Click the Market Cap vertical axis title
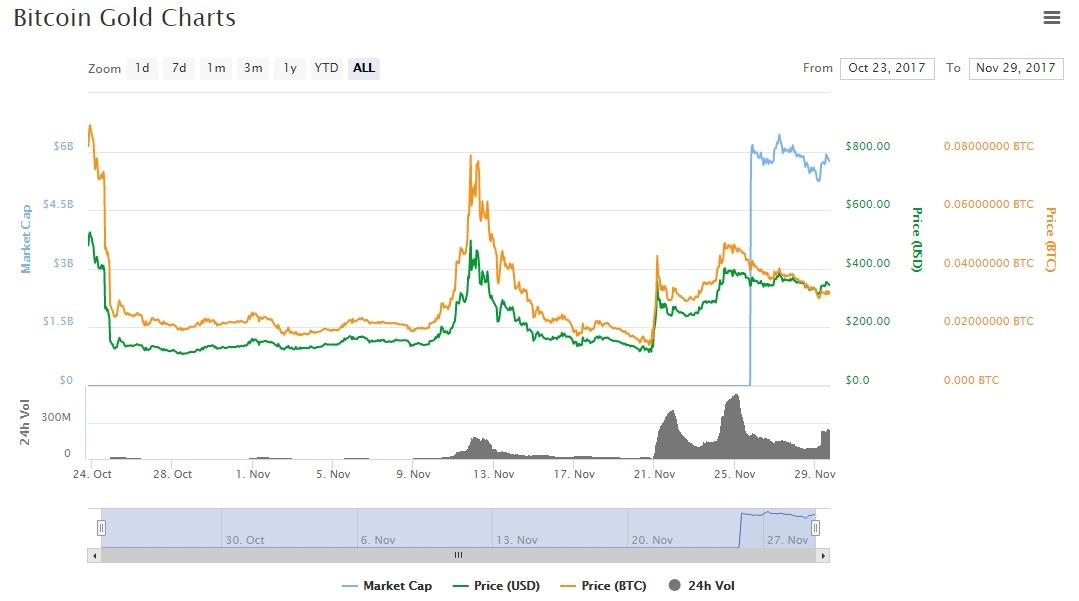The height and width of the screenshot is (601, 1079). 26,239
